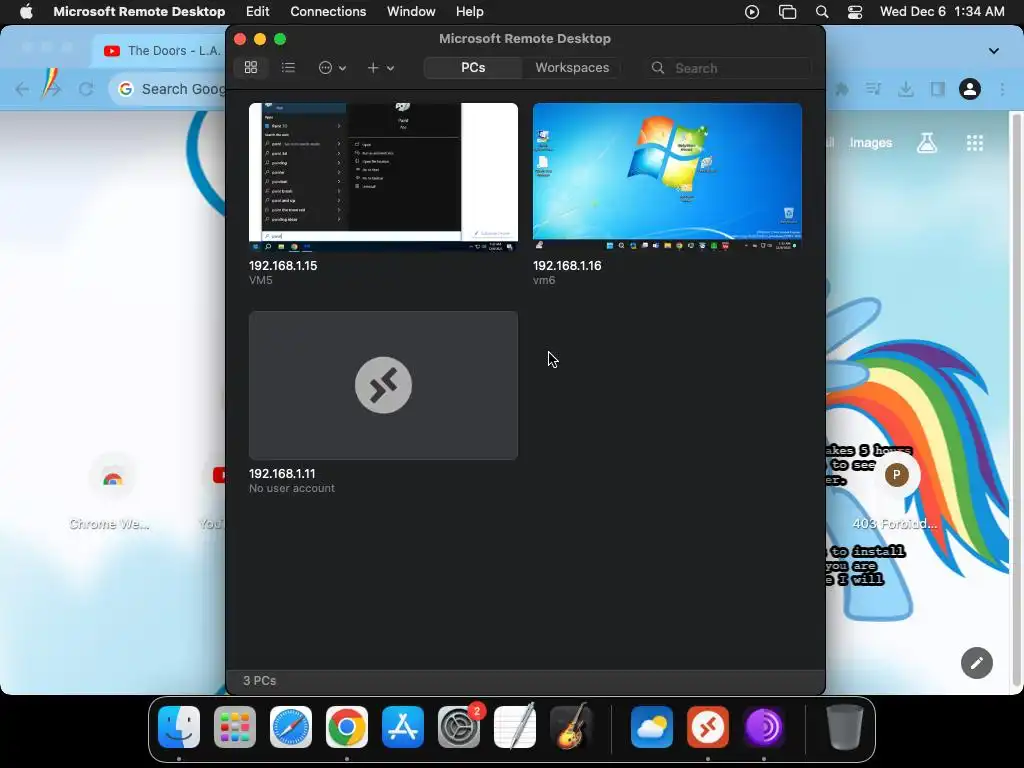Click the Remote Desktop search field

click(729, 68)
